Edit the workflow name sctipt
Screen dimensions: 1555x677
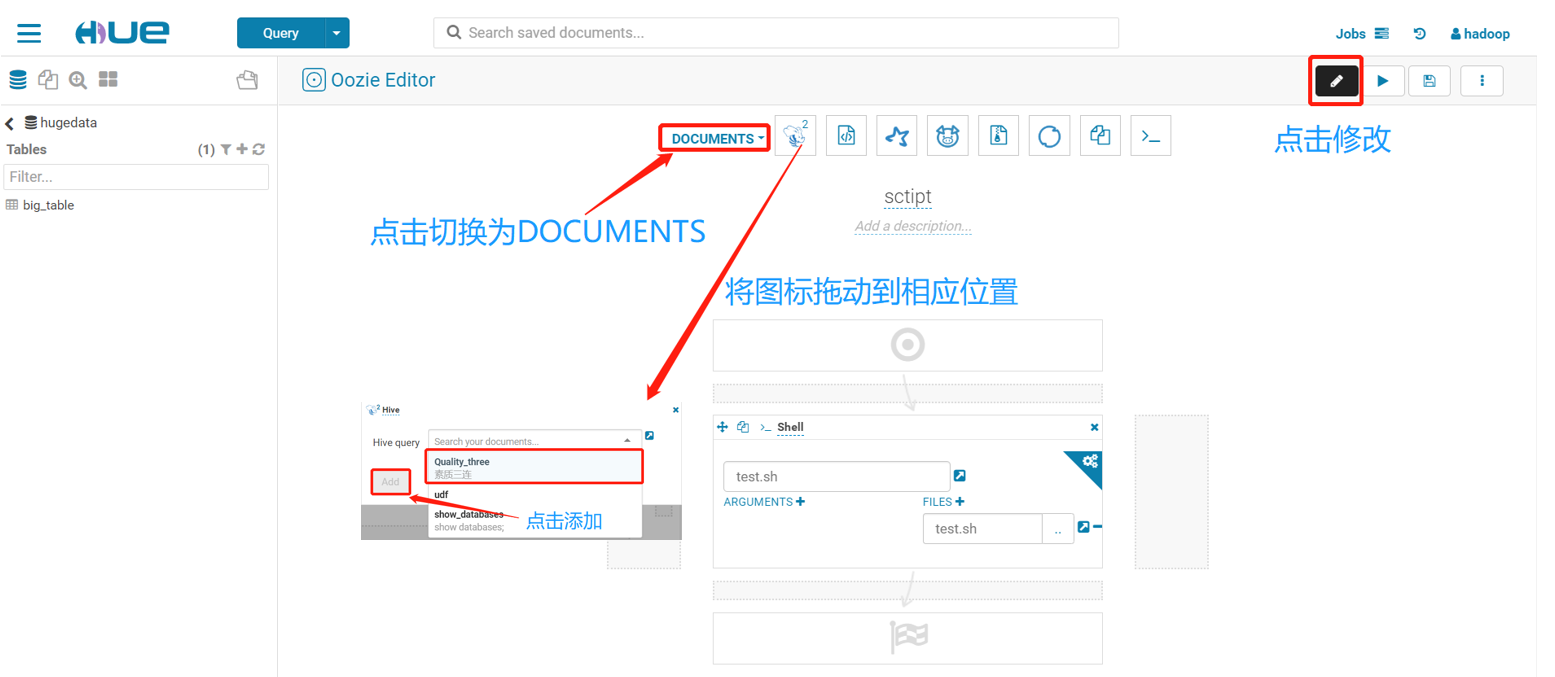click(907, 196)
